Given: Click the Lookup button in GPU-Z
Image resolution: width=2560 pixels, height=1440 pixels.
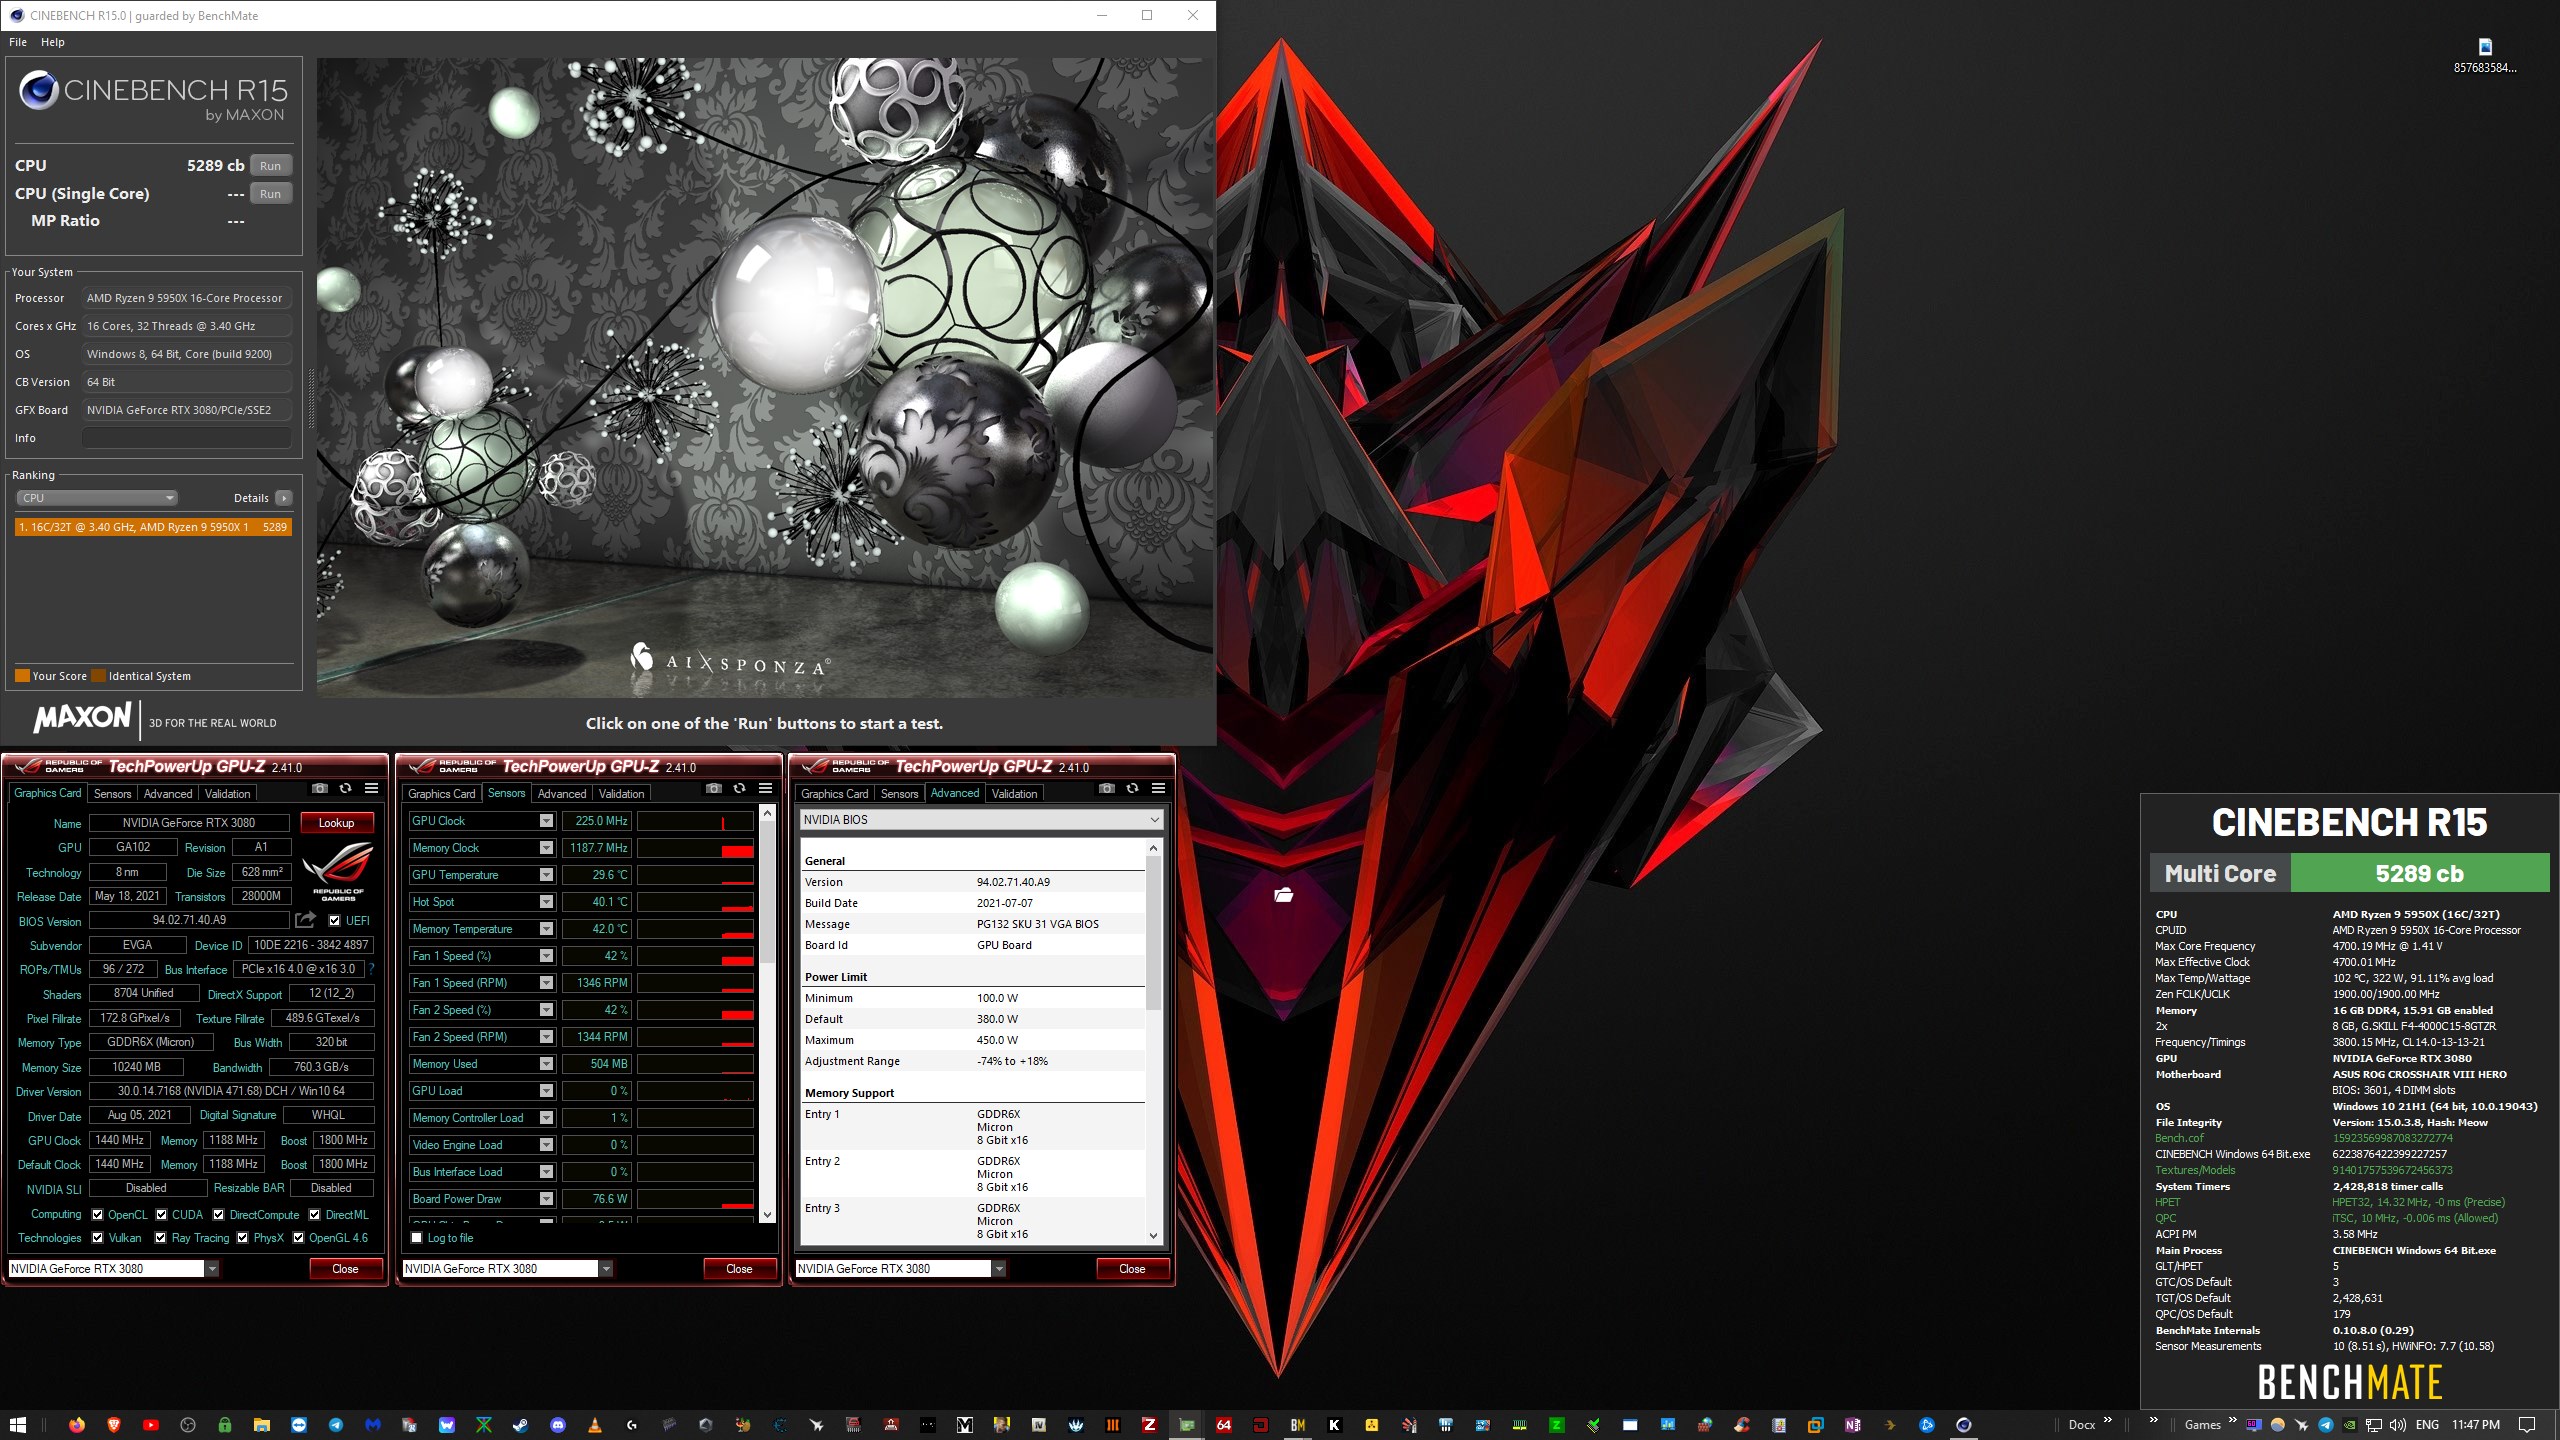Looking at the screenshot, I should point(337,823).
